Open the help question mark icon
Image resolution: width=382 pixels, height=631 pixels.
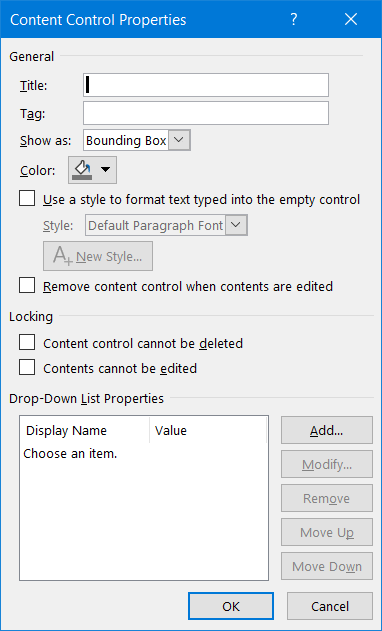294,19
